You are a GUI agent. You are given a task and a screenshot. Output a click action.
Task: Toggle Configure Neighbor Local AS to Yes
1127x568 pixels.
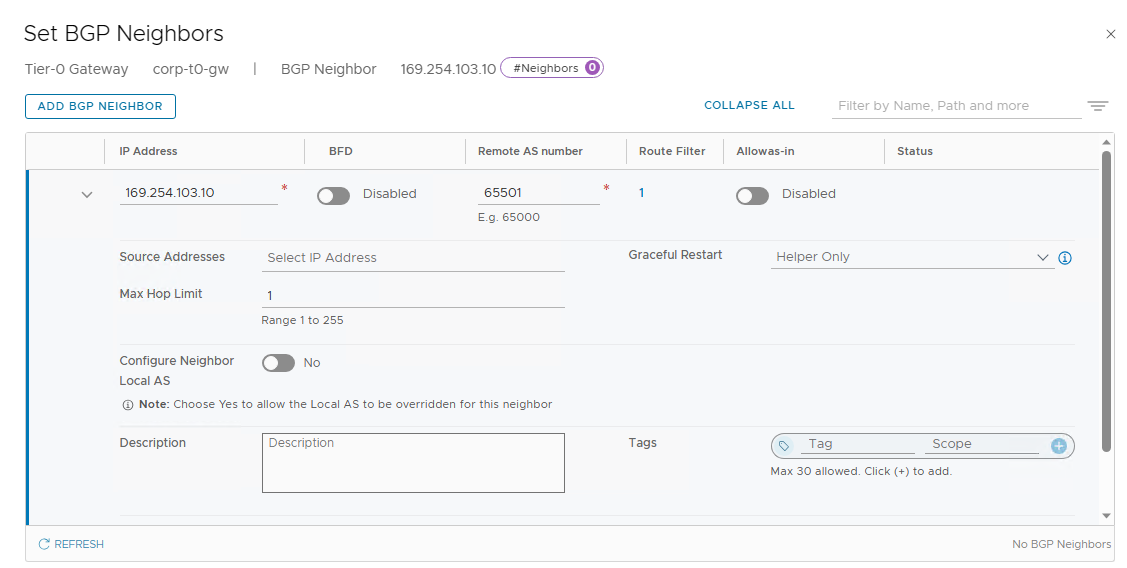pyautogui.click(x=278, y=363)
